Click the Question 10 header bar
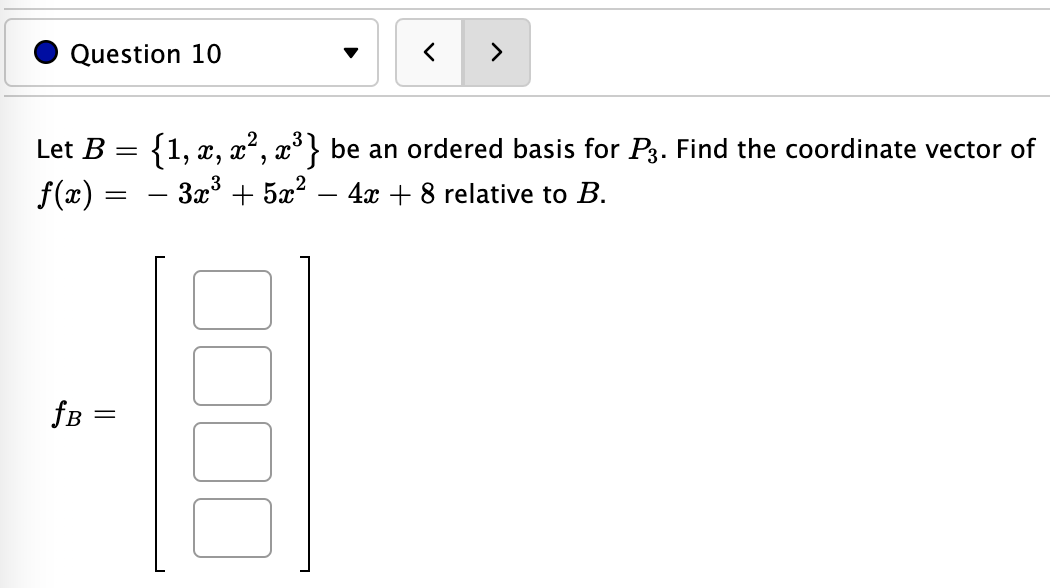 pyautogui.click(x=190, y=54)
